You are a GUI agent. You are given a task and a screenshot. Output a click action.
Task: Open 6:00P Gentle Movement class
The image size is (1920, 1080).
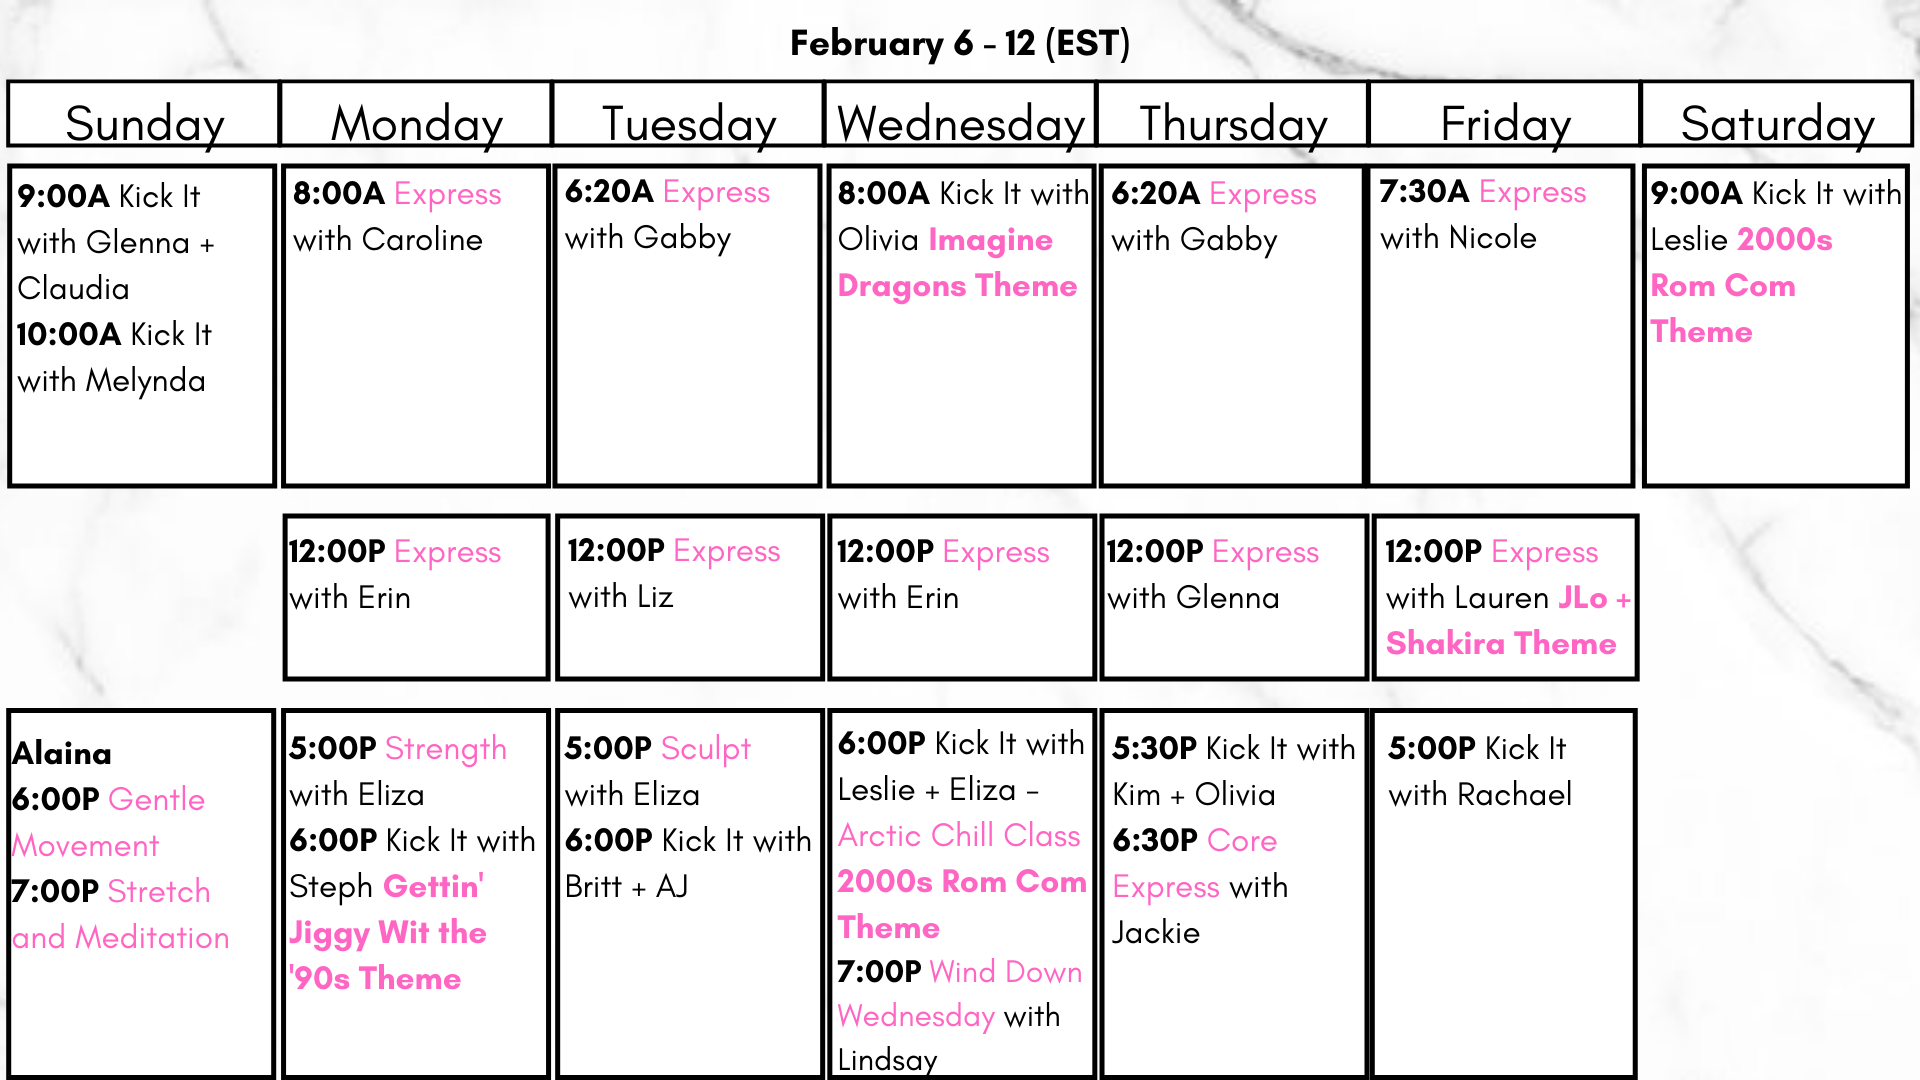(x=108, y=822)
